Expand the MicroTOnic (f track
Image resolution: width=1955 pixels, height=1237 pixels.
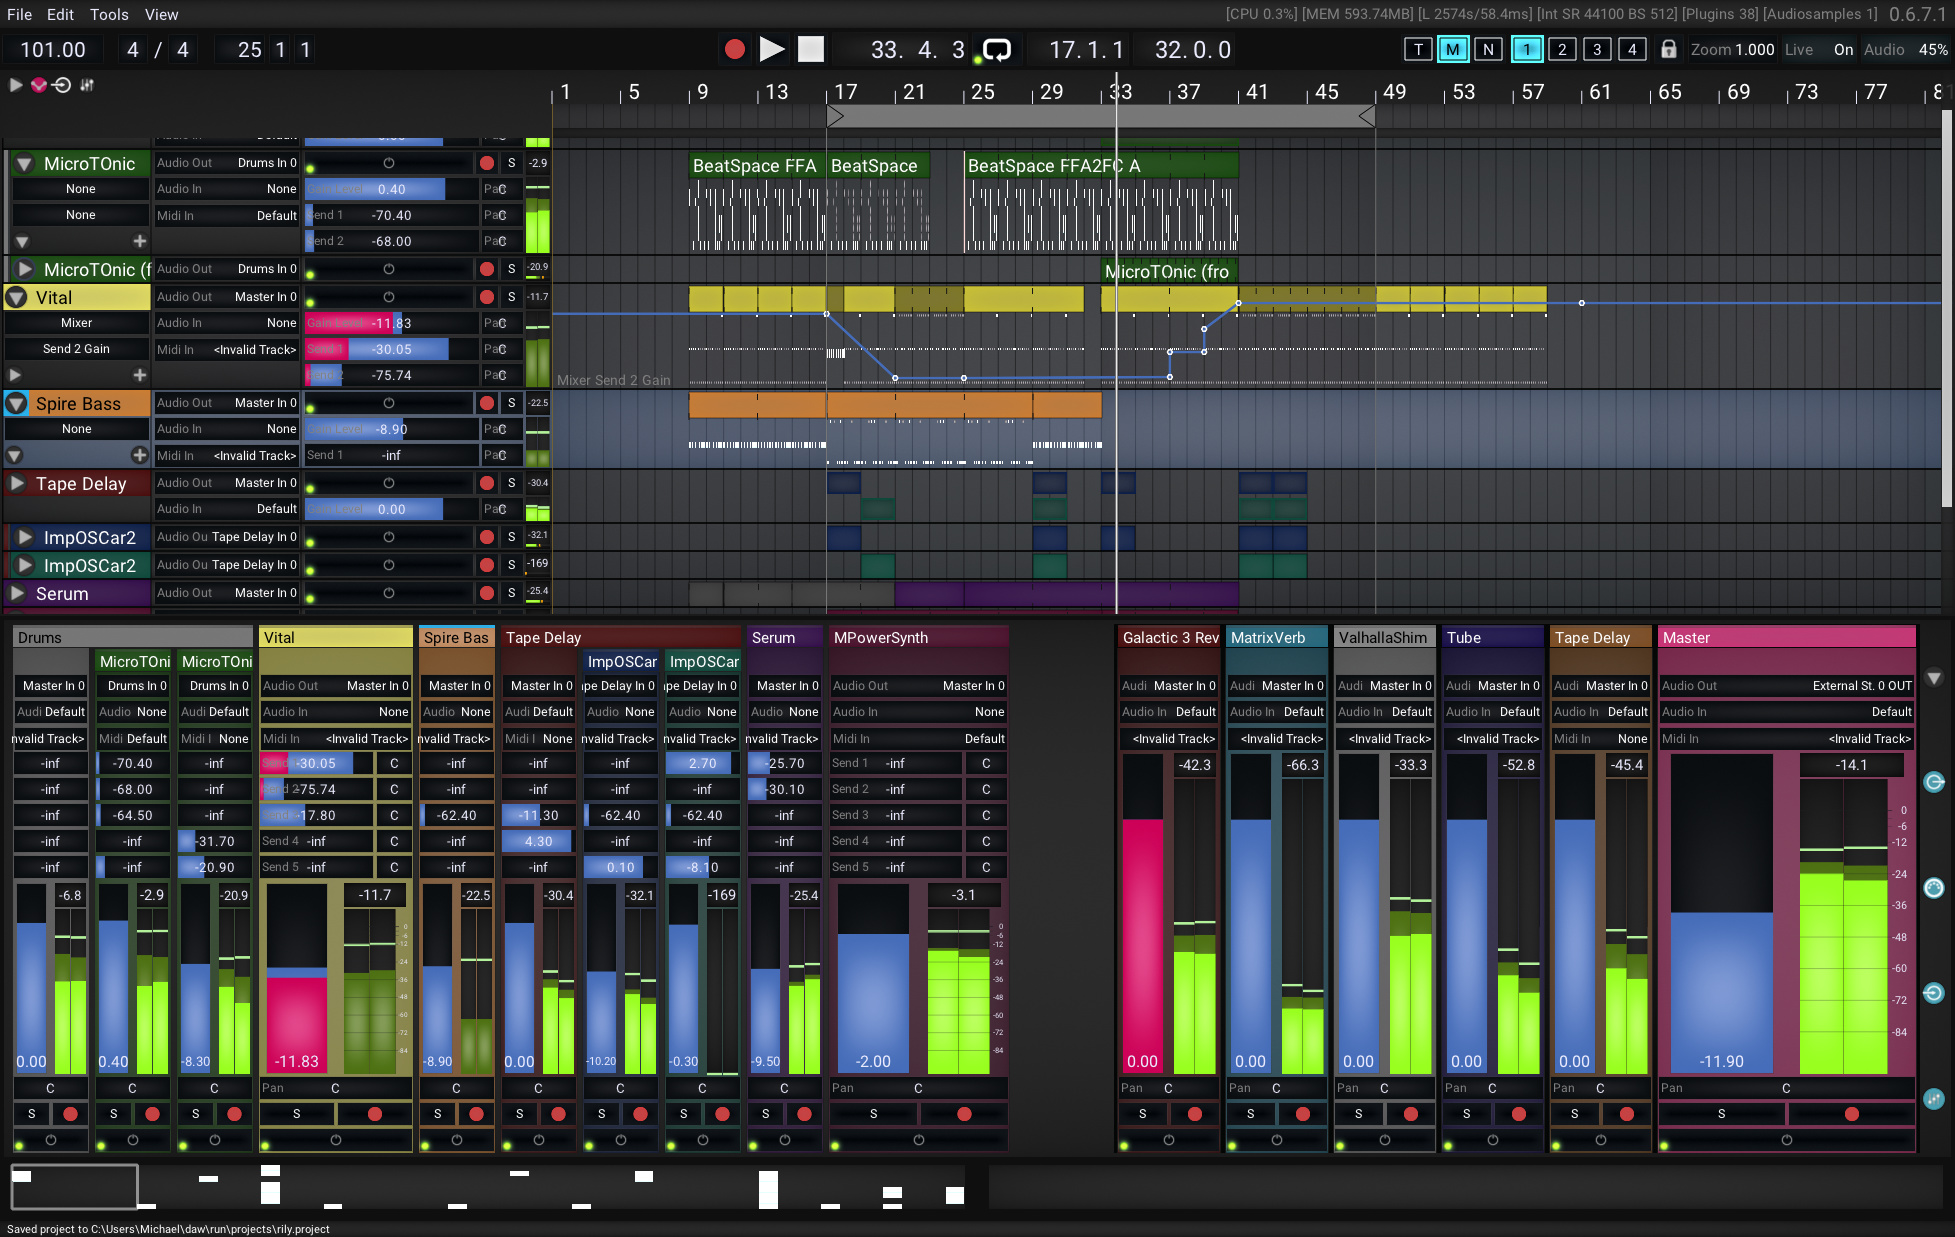coord(25,270)
